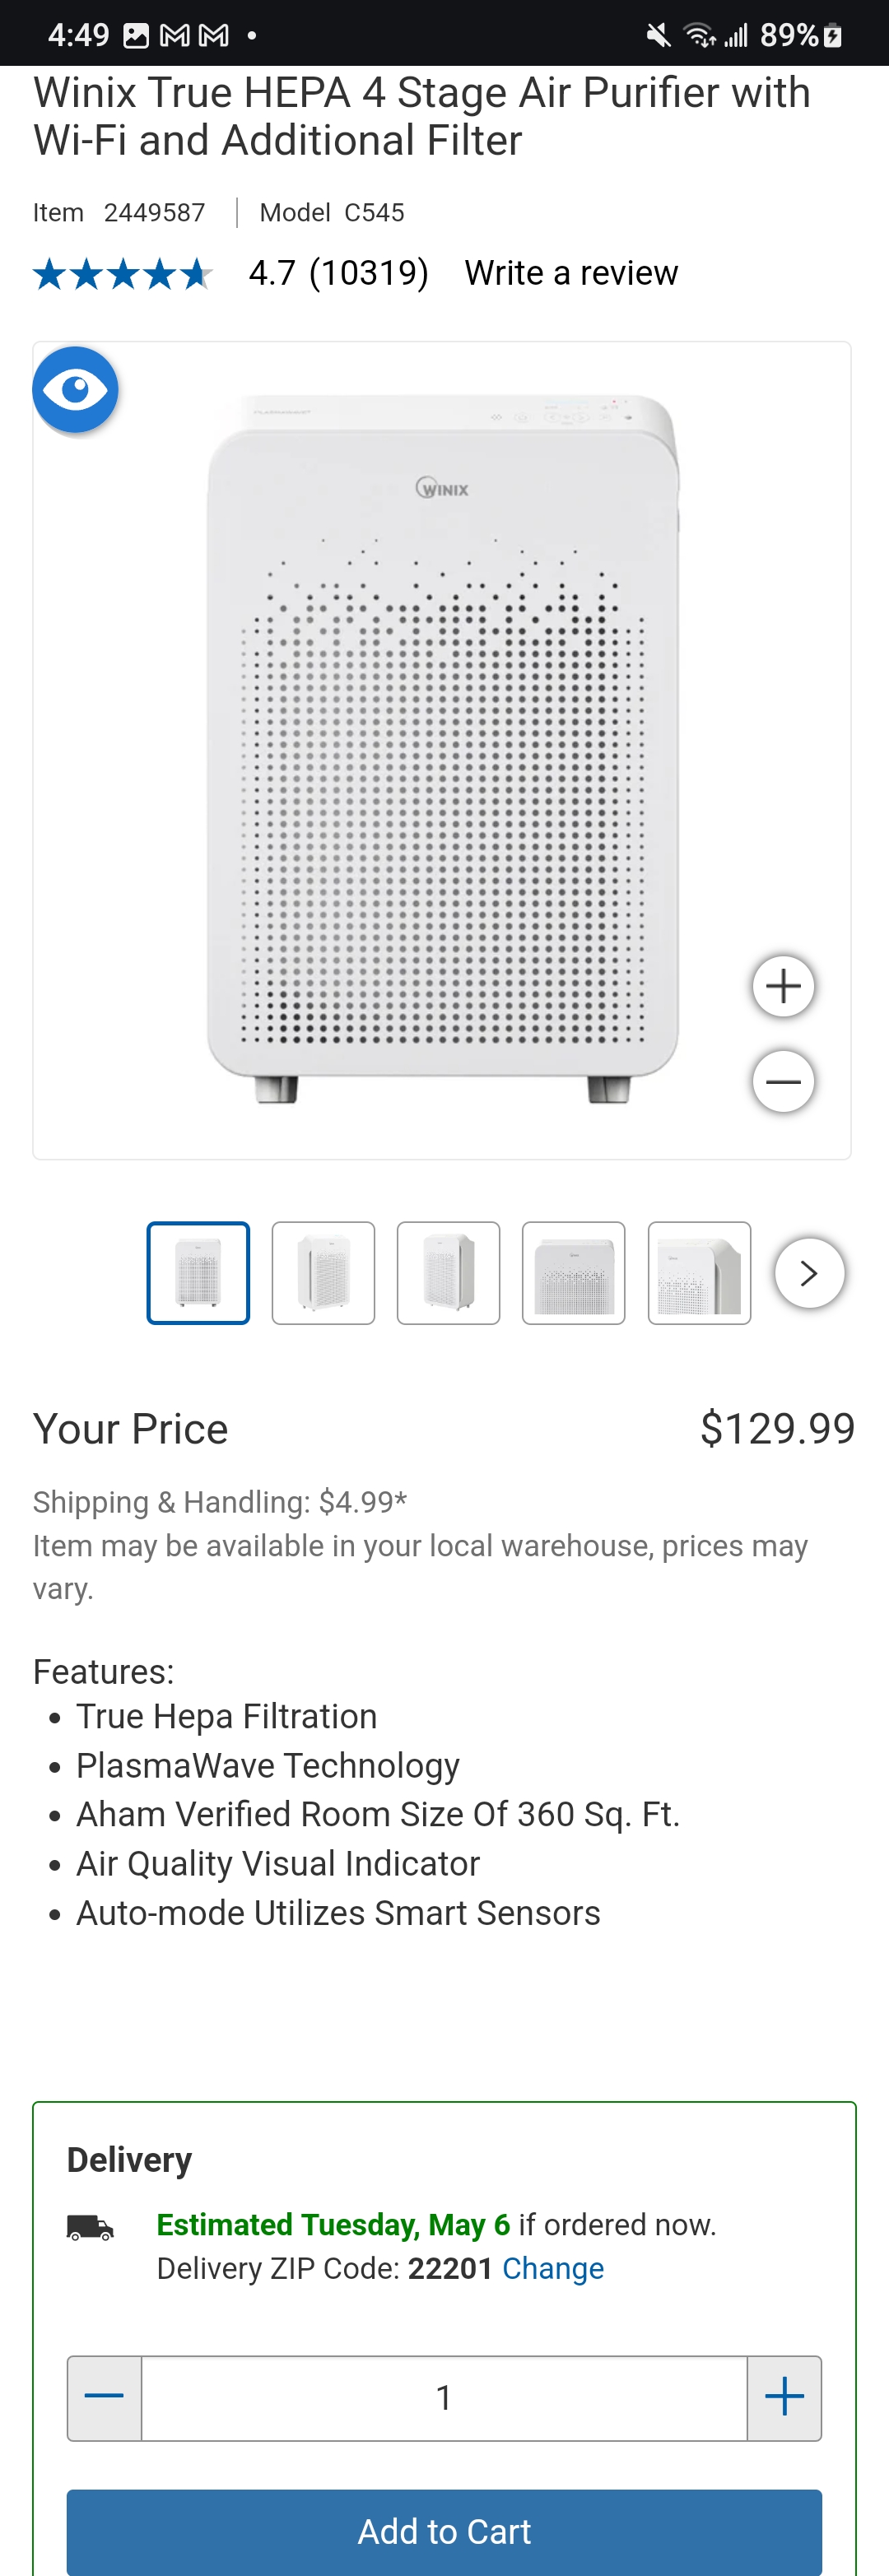889x2576 pixels.
Task: Tap the main Winix purifier image
Action: (442, 750)
